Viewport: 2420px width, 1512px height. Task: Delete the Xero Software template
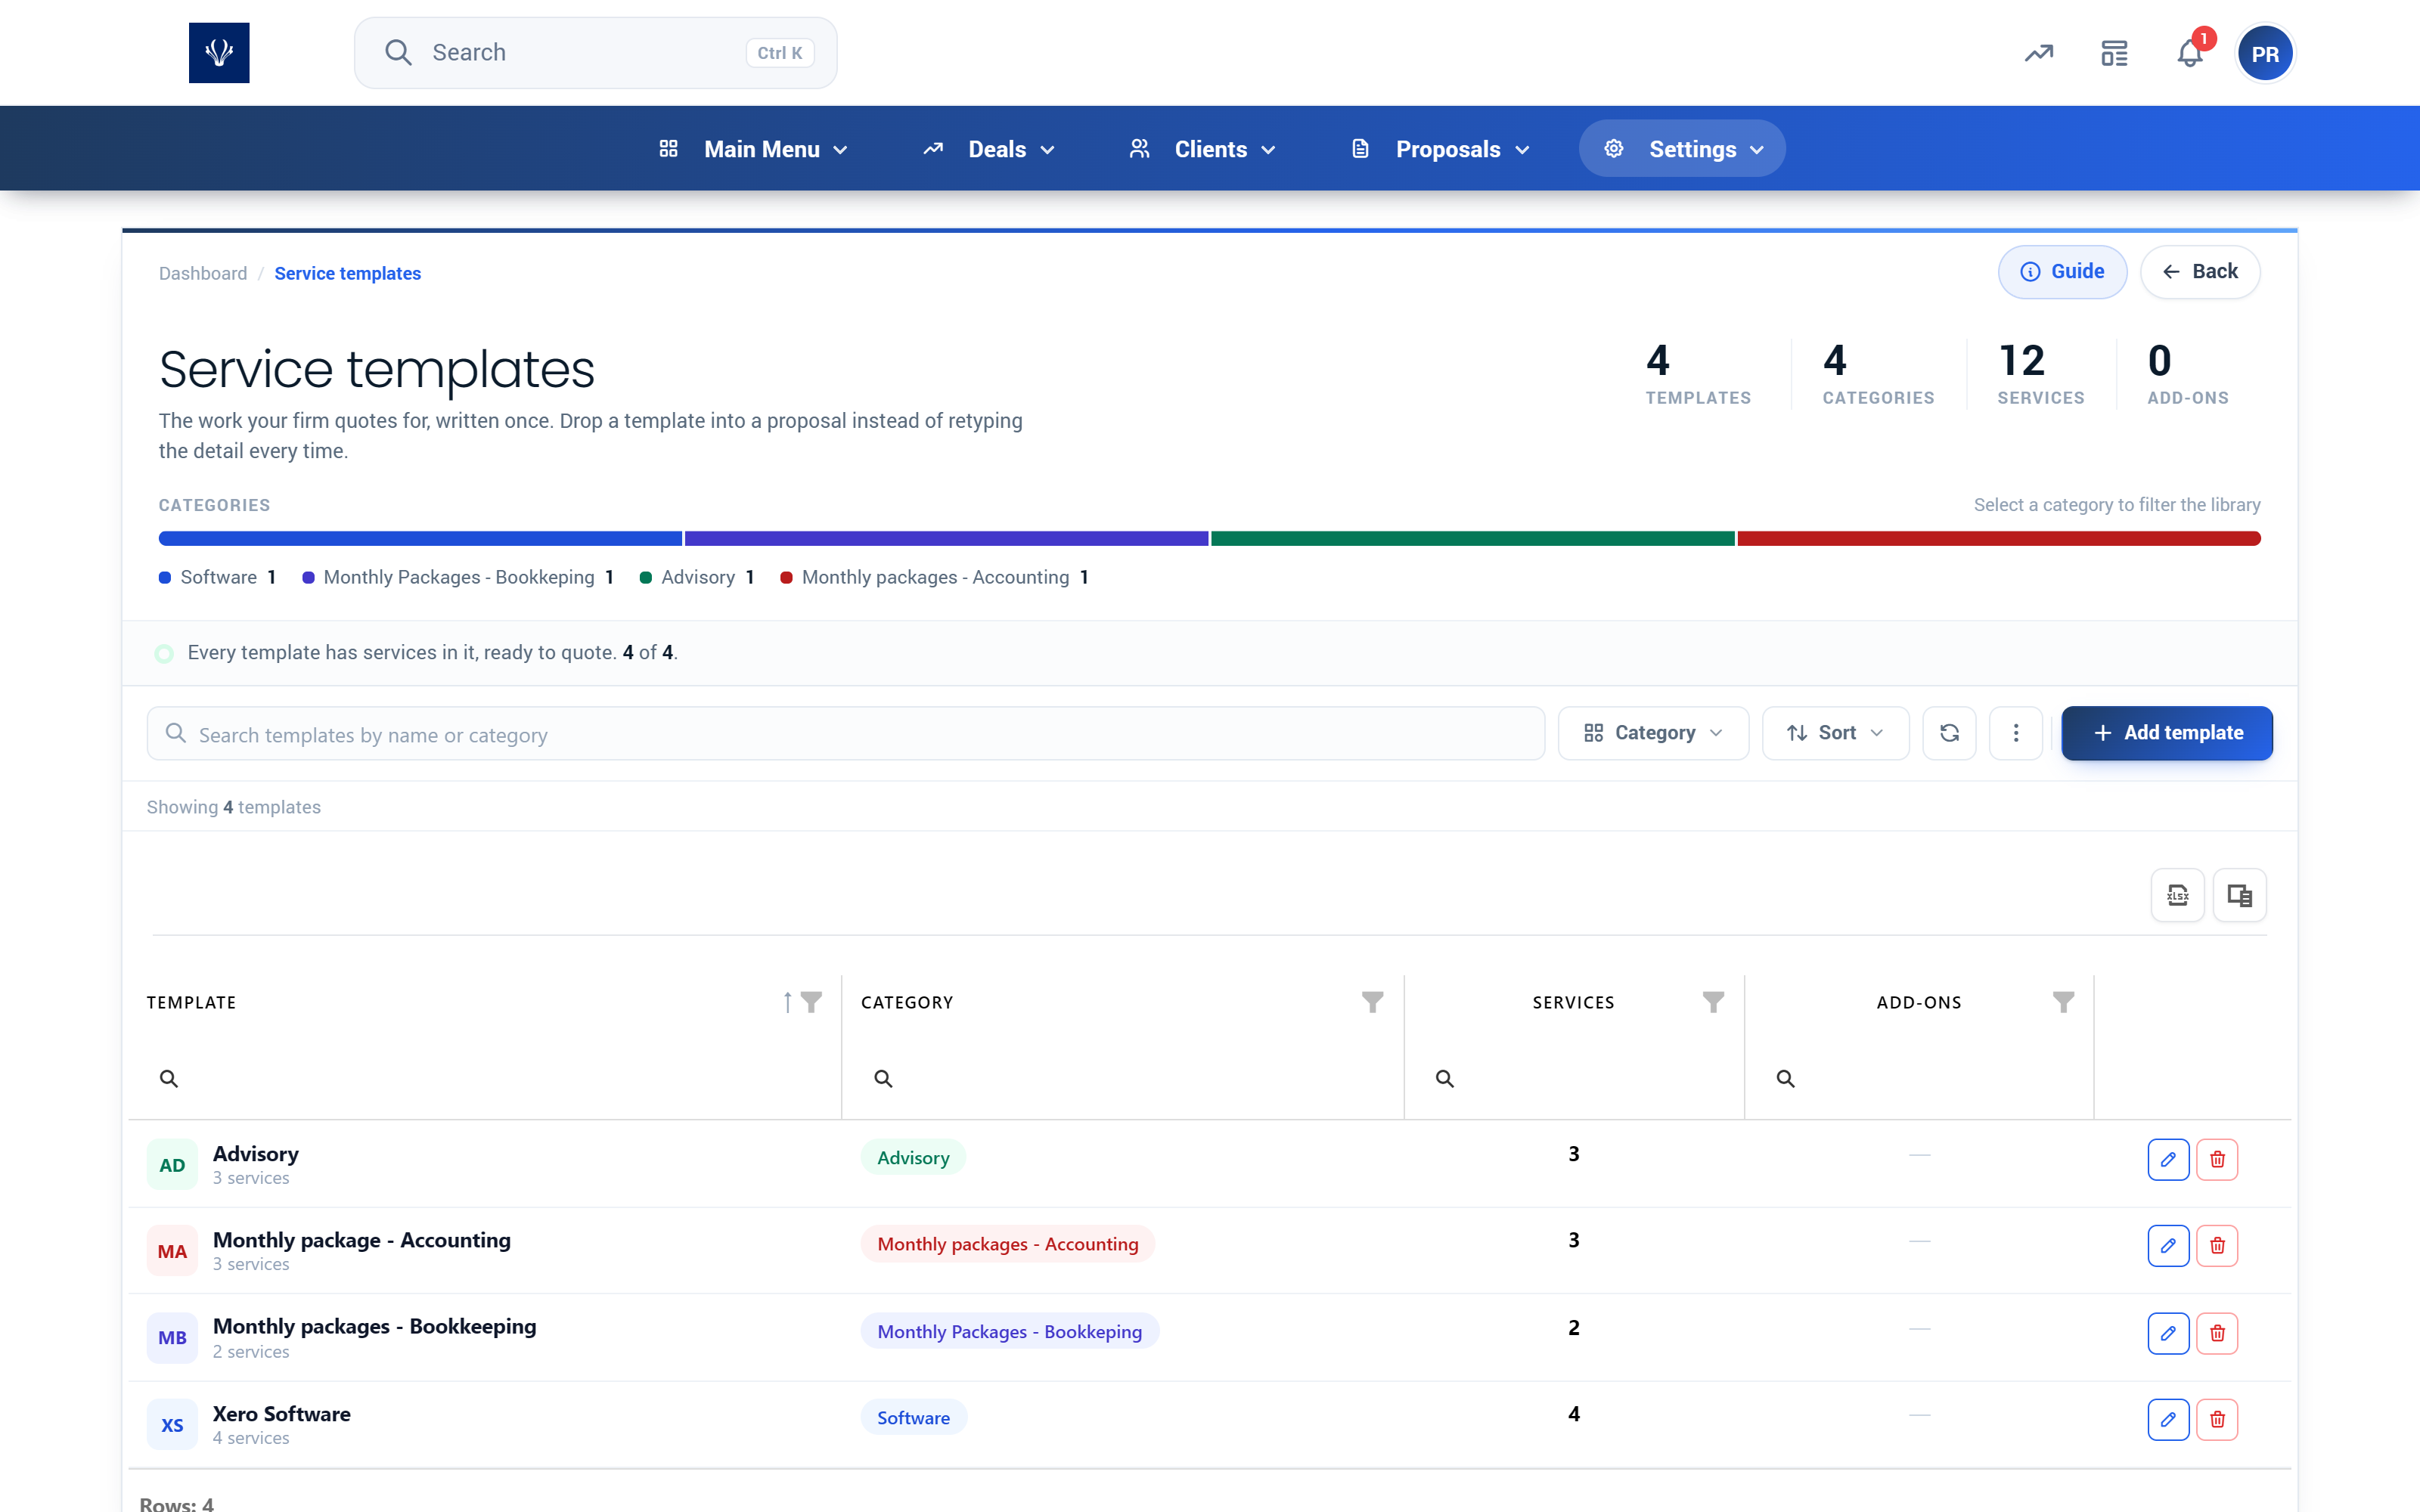[x=2217, y=1419]
